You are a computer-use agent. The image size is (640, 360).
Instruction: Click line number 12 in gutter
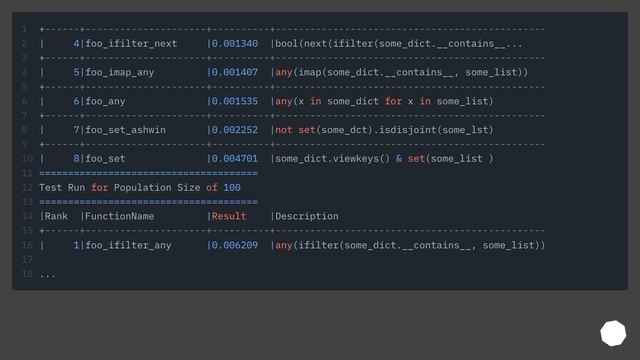[27, 188]
